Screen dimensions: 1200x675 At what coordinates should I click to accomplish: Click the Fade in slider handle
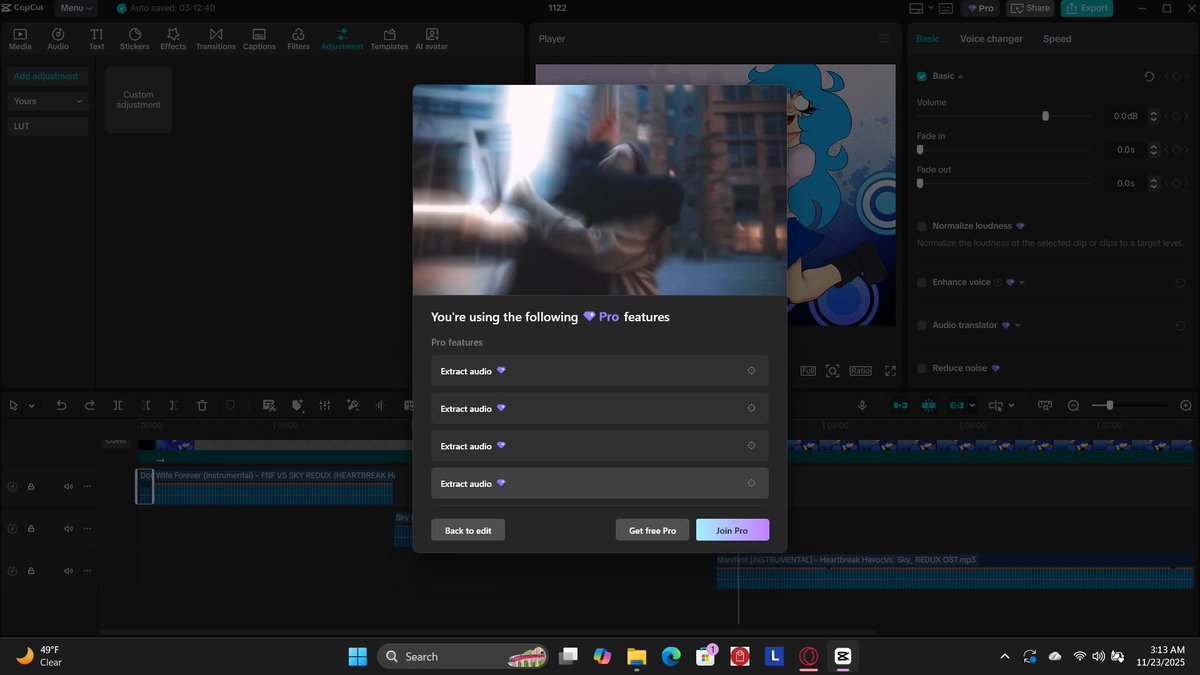pyautogui.click(x=920, y=150)
